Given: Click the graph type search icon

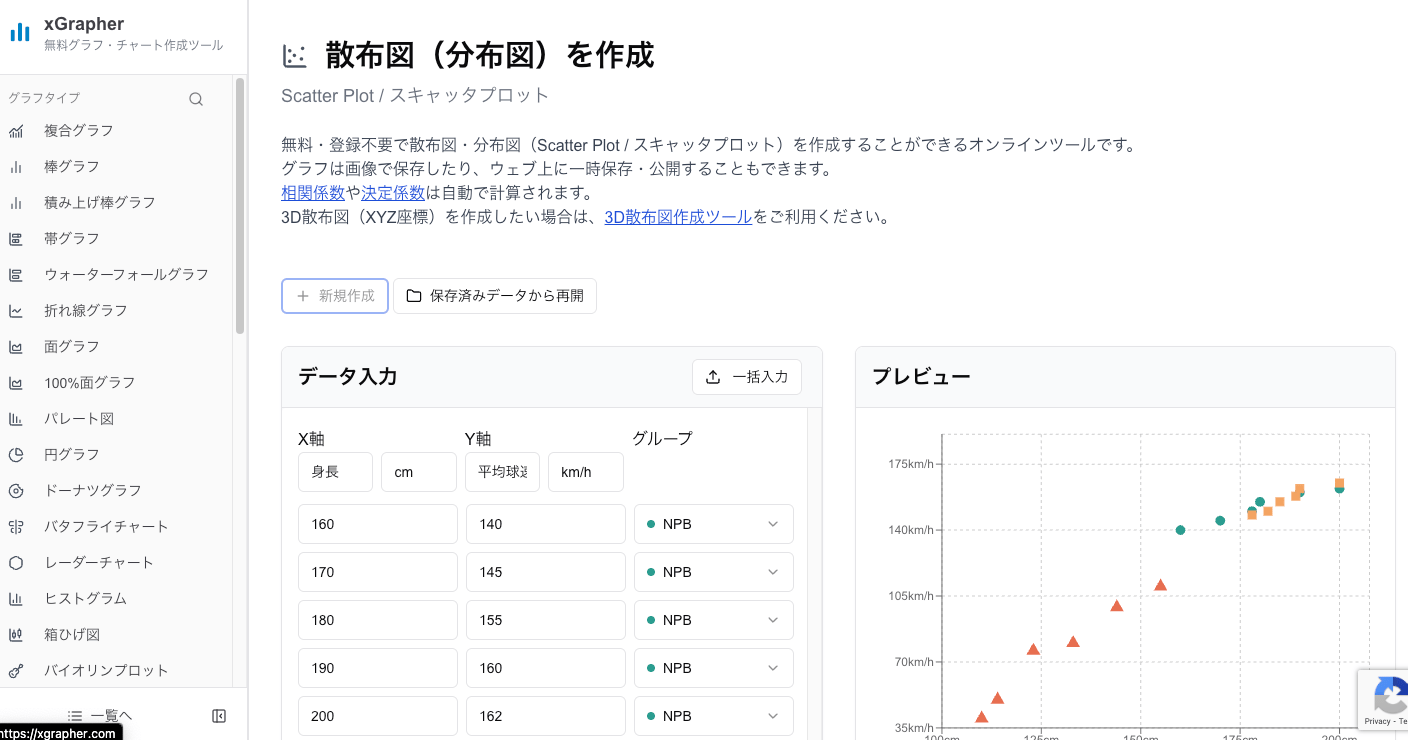Looking at the screenshot, I should [x=196, y=98].
